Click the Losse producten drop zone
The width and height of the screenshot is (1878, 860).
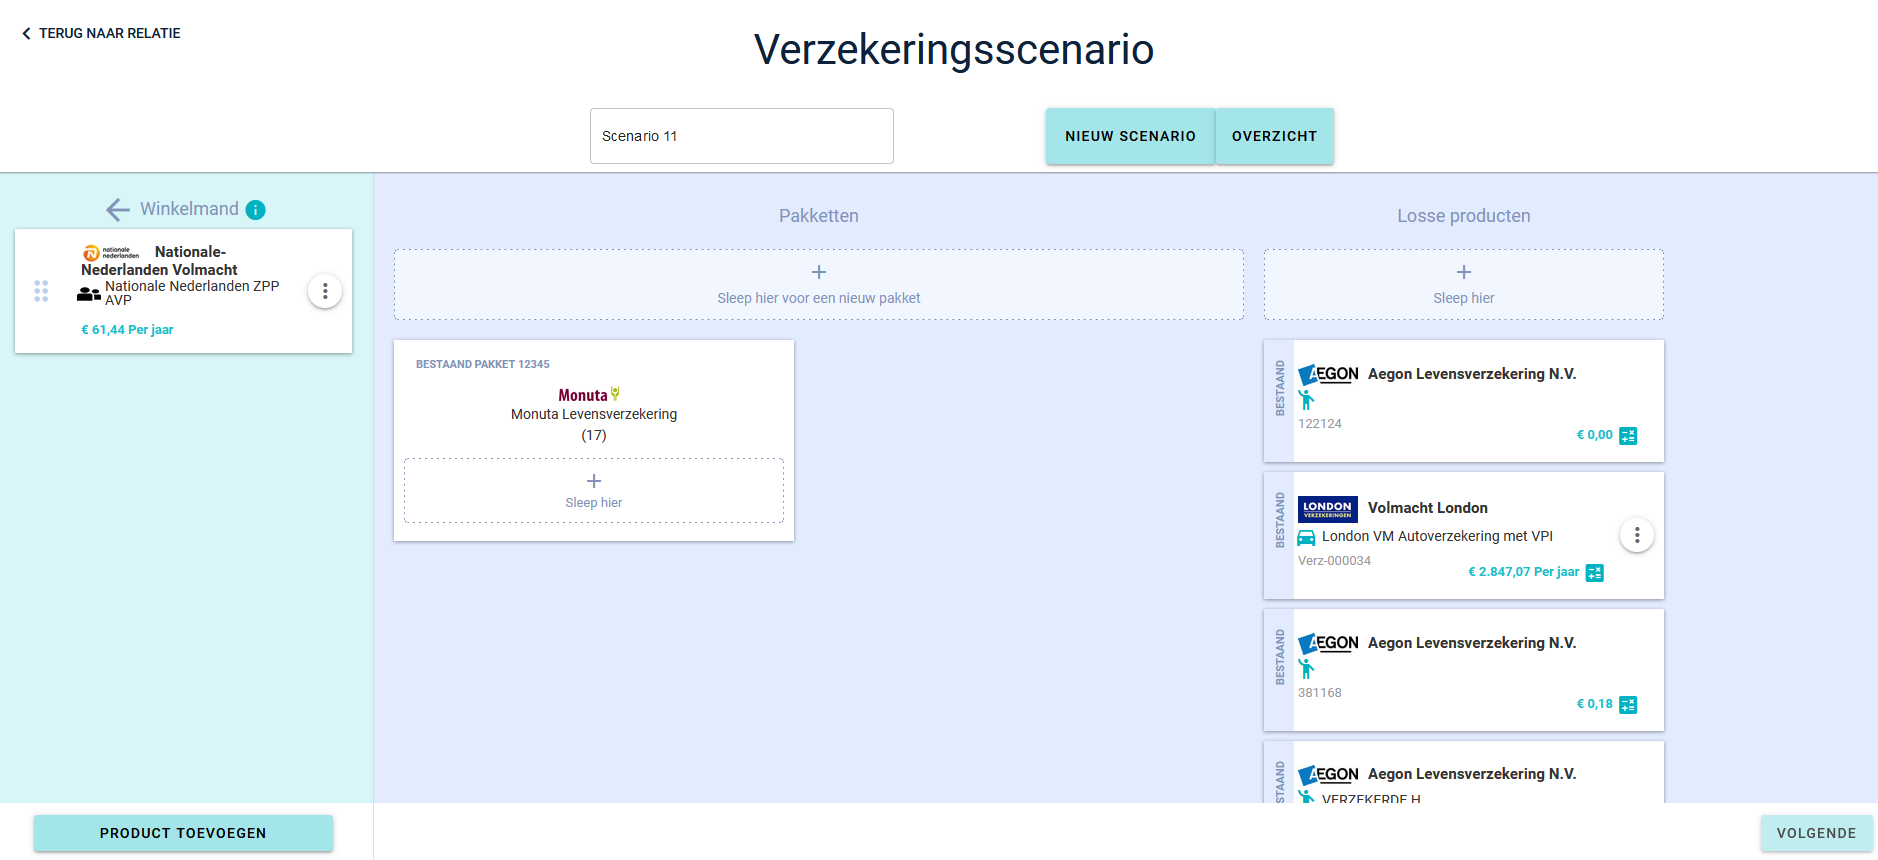click(1463, 285)
